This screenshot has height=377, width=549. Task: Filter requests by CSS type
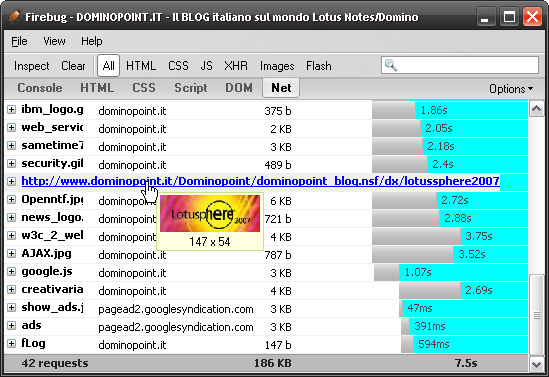coord(178,66)
